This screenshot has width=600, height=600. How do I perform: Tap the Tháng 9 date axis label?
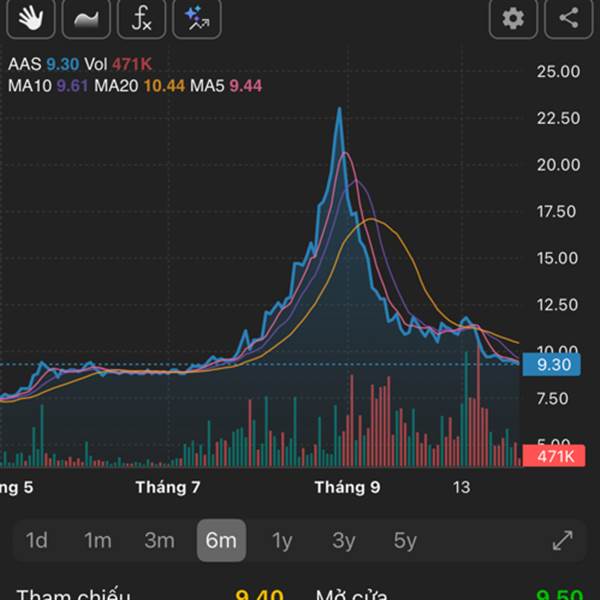[x=347, y=488]
